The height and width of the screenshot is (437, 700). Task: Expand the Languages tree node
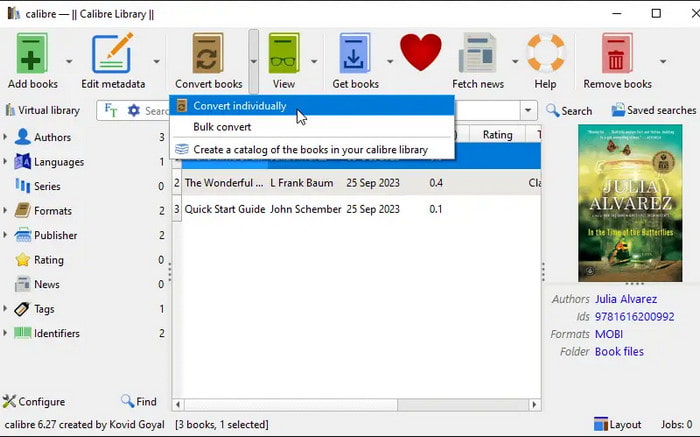click(5, 161)
